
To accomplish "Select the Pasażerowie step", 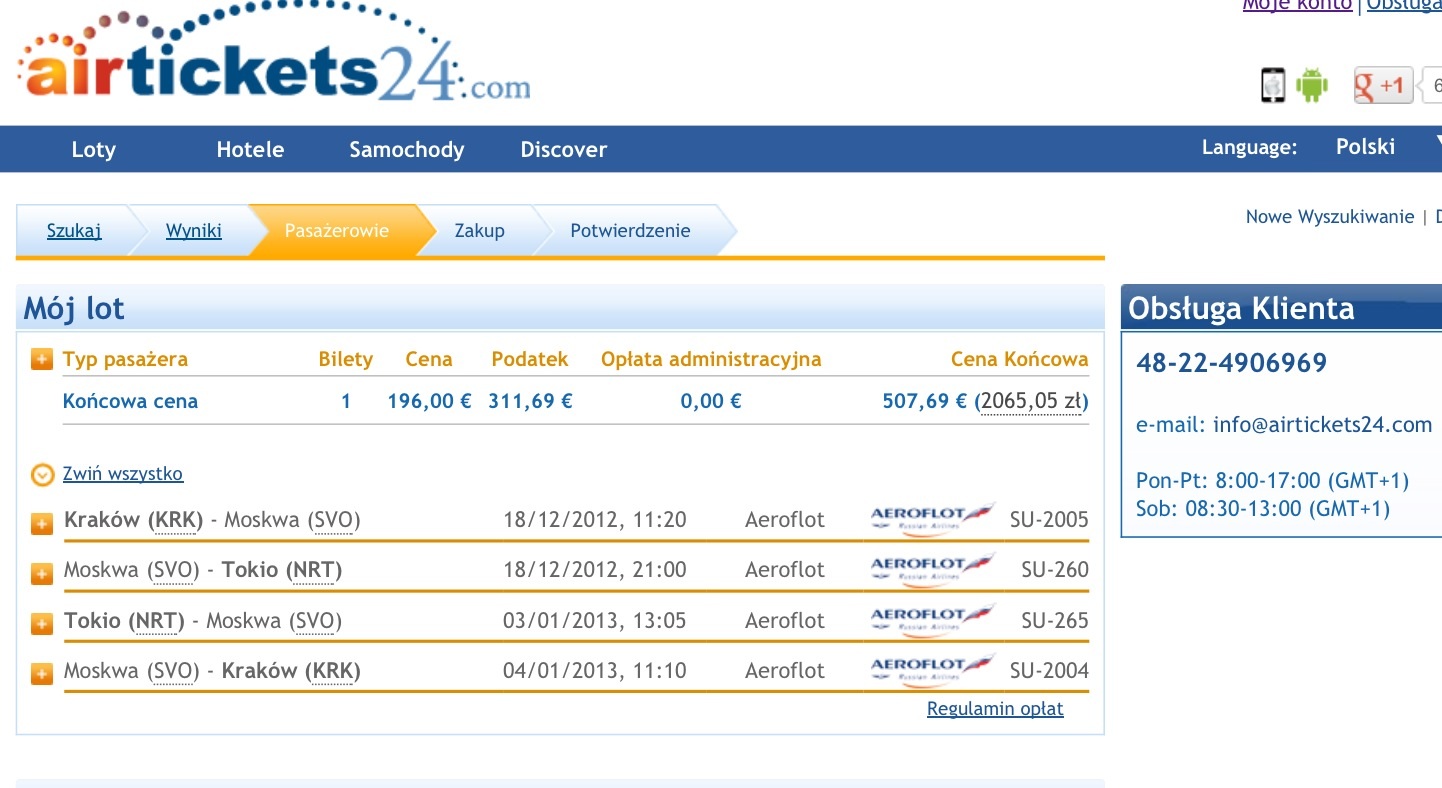I will (x=337, y=231).
